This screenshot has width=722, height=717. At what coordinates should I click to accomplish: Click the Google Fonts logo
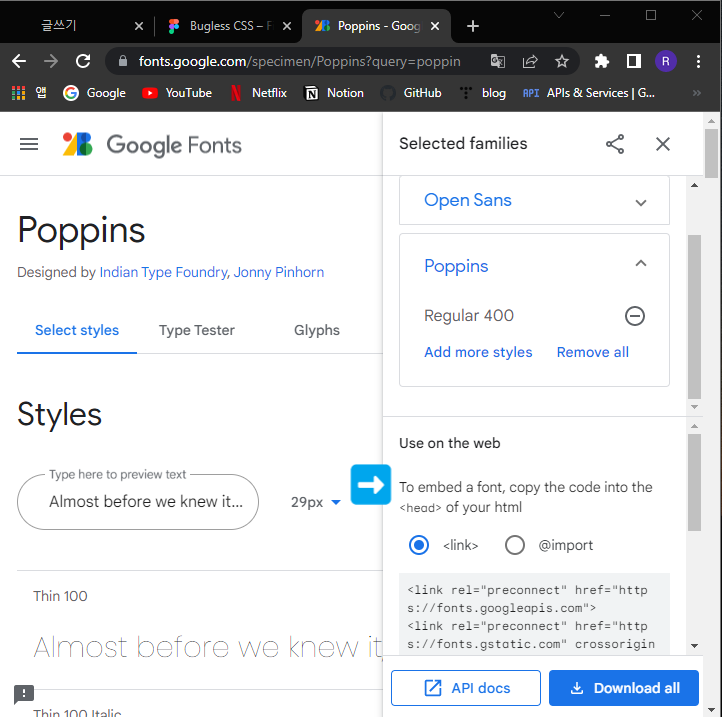tap(152, 145)
